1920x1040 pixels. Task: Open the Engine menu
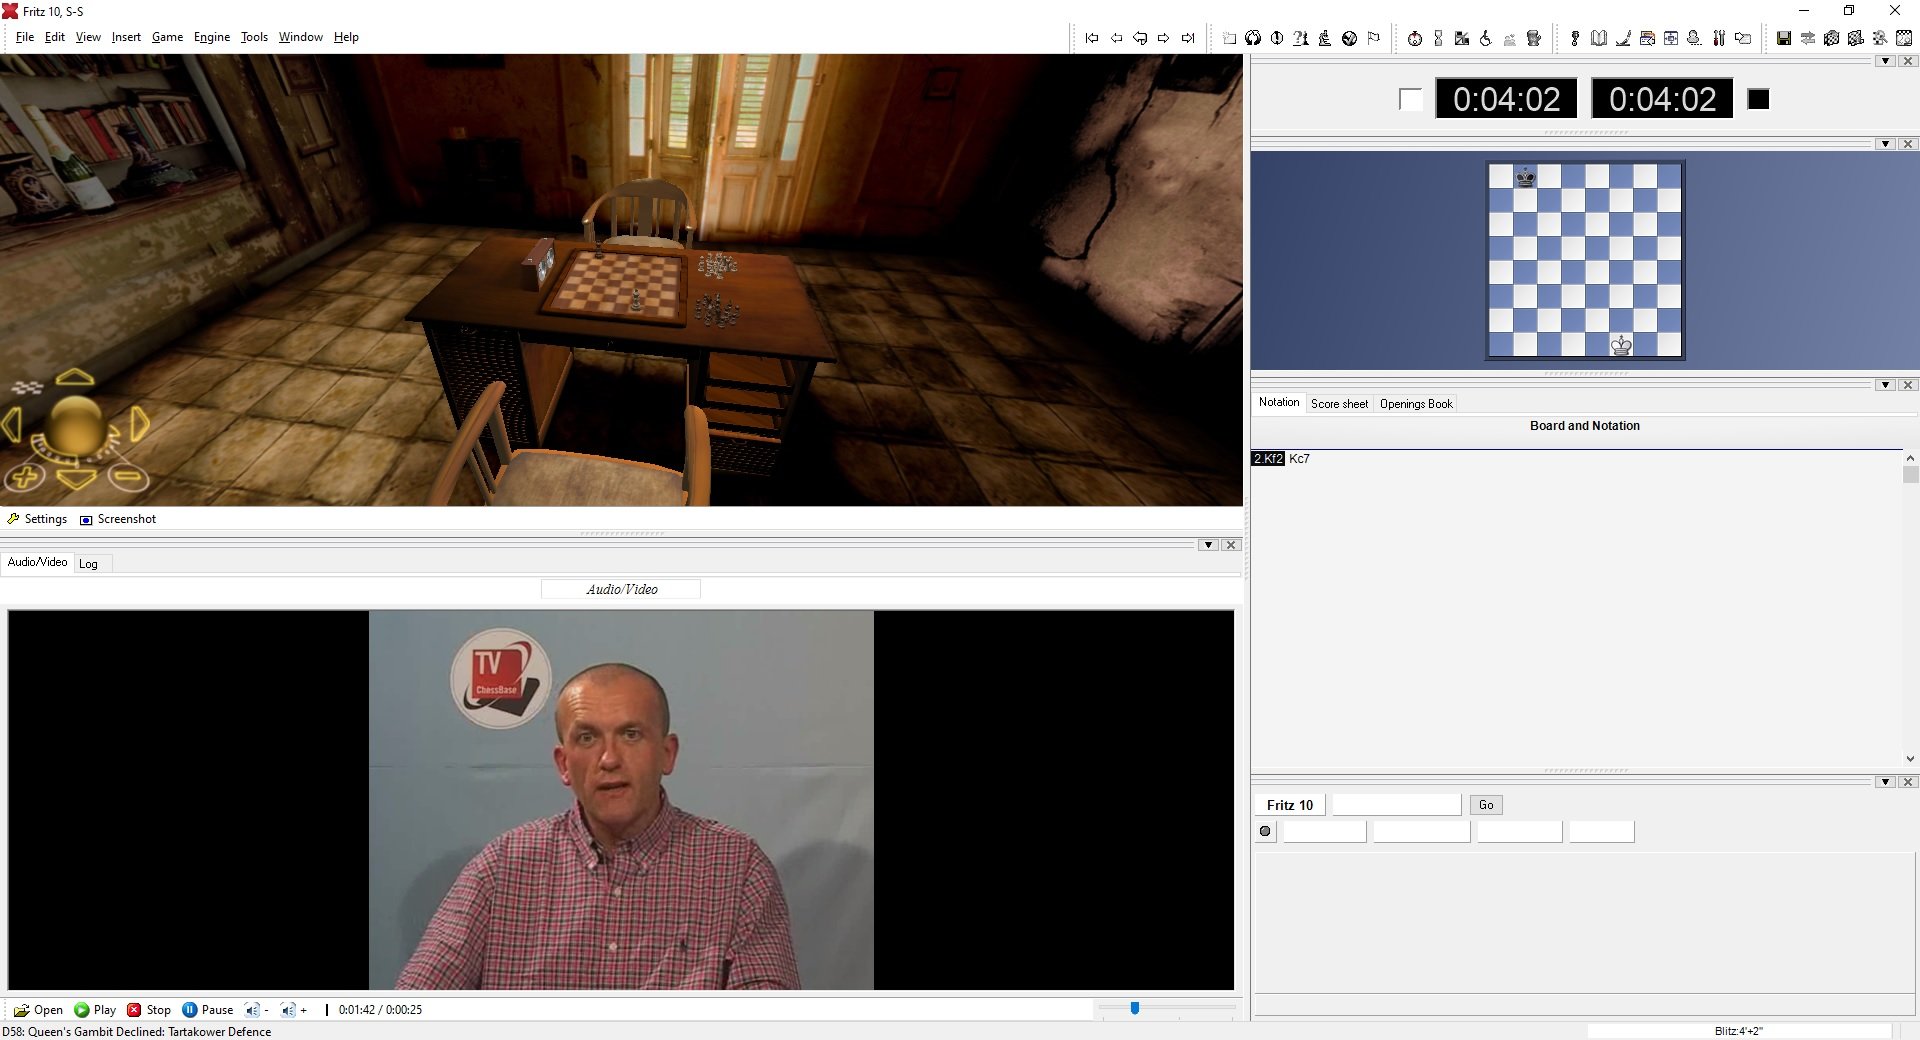[x=212, y=37]
